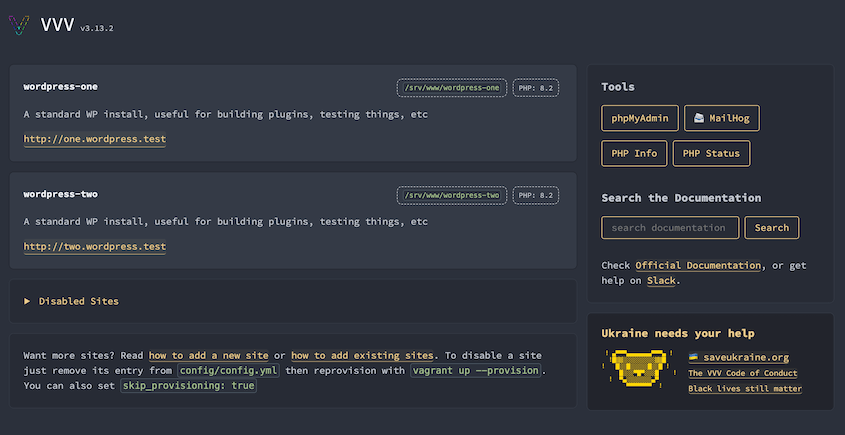845x435 pixels.
Task: Open the phpMyAdmin tool
Action: point(640,118)
